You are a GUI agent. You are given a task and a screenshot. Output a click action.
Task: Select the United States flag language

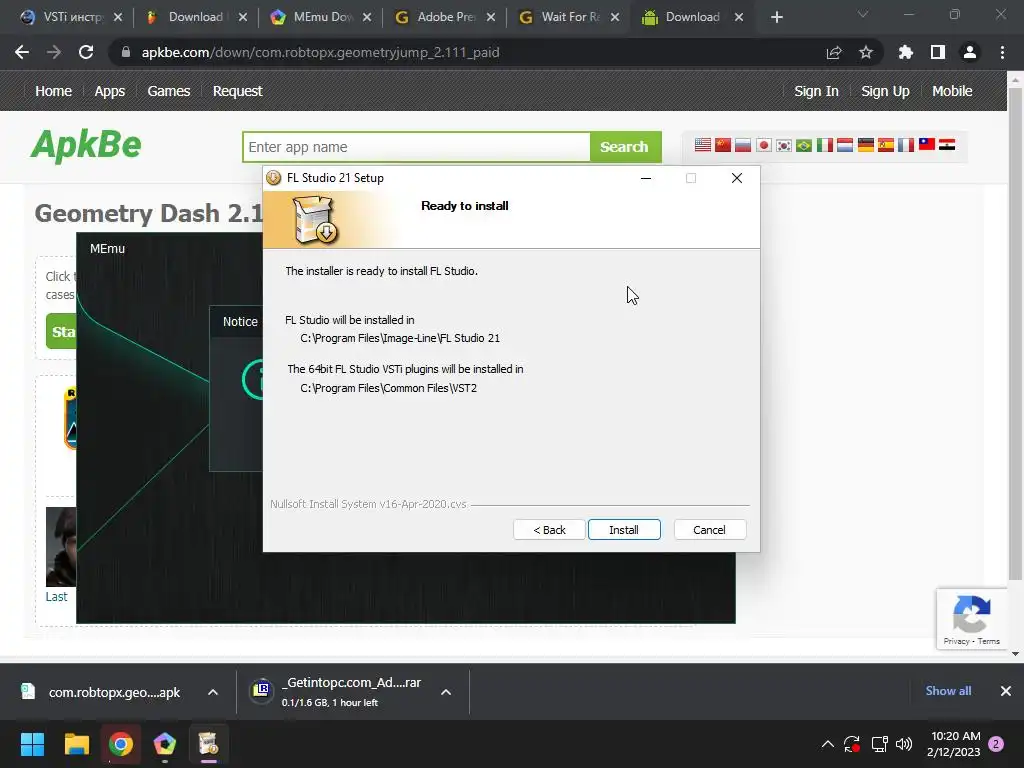[x=703, y=145]
